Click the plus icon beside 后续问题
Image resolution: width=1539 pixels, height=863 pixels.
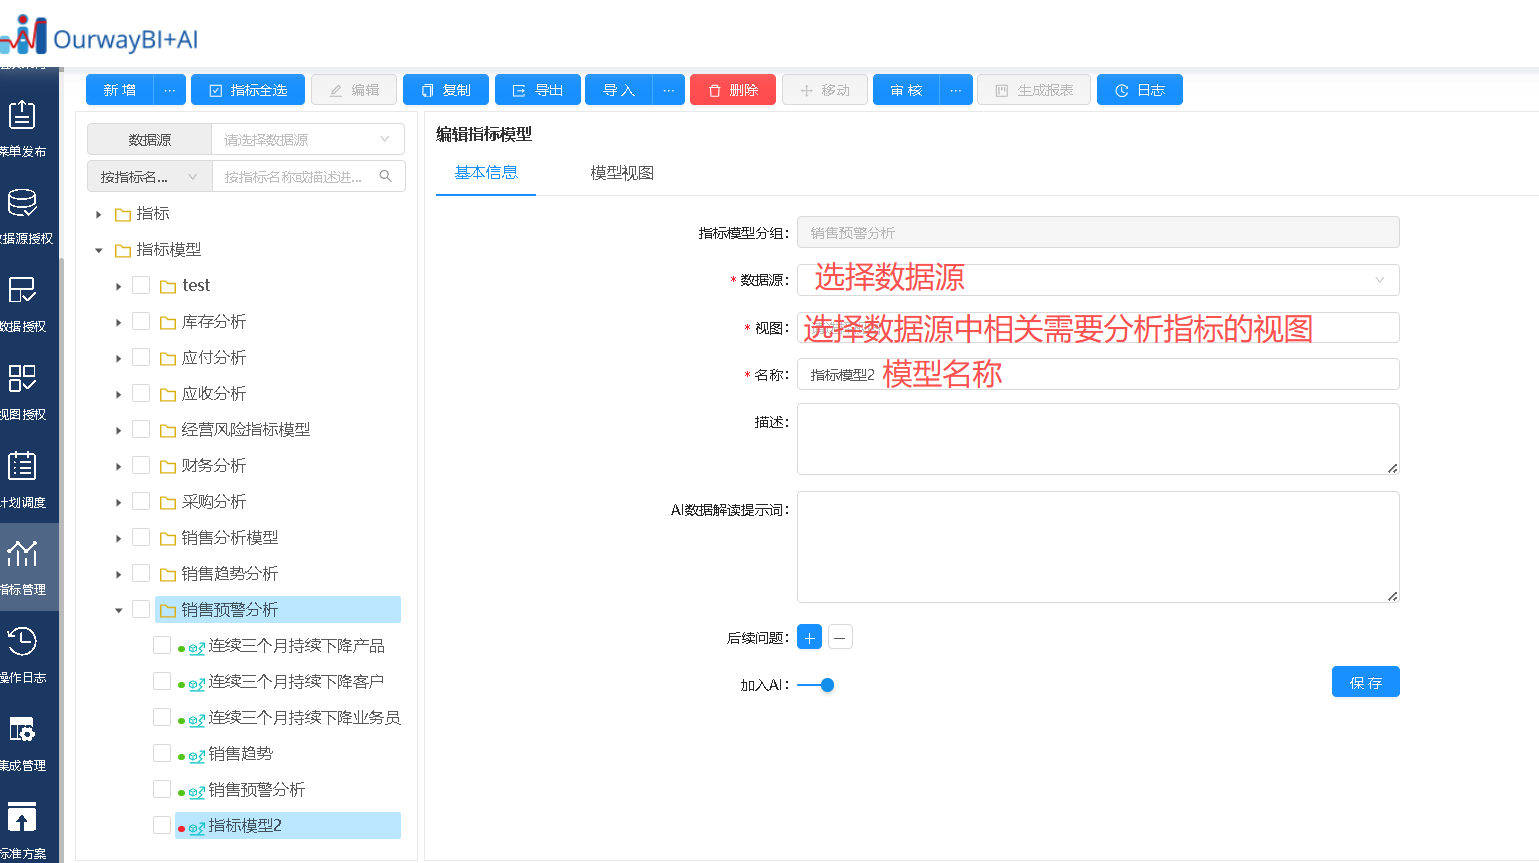[x=809, y=637]
